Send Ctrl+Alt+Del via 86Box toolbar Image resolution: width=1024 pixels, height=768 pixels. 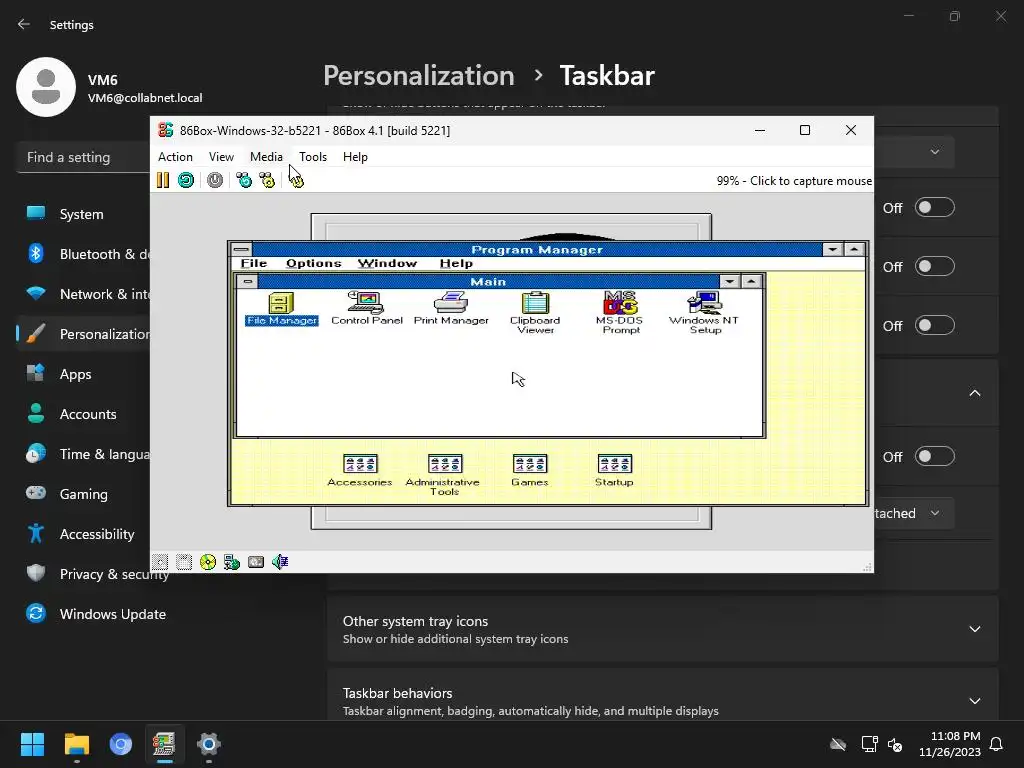[x=244, y=180]
